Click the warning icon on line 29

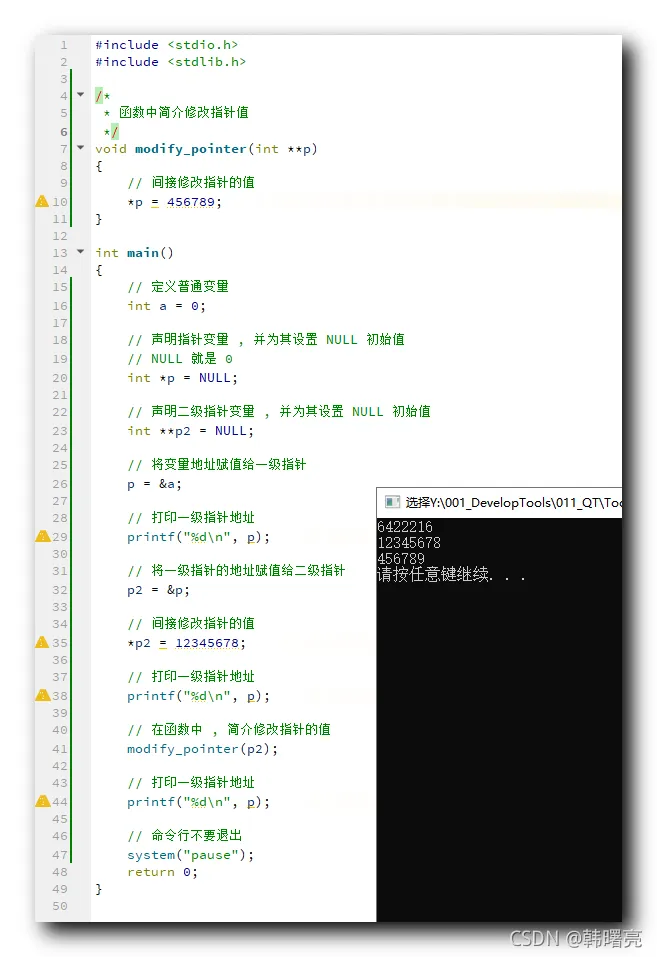pos(42,536)
